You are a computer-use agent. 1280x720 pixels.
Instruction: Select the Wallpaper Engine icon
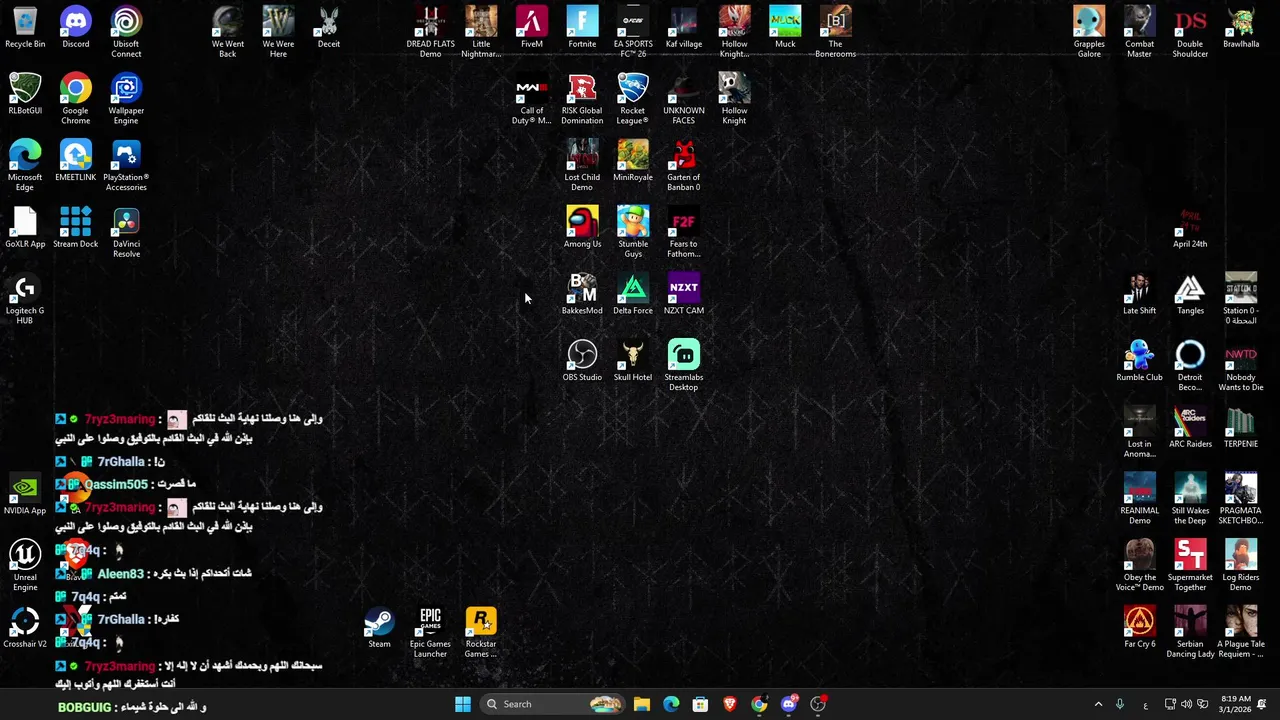(126, 99)
